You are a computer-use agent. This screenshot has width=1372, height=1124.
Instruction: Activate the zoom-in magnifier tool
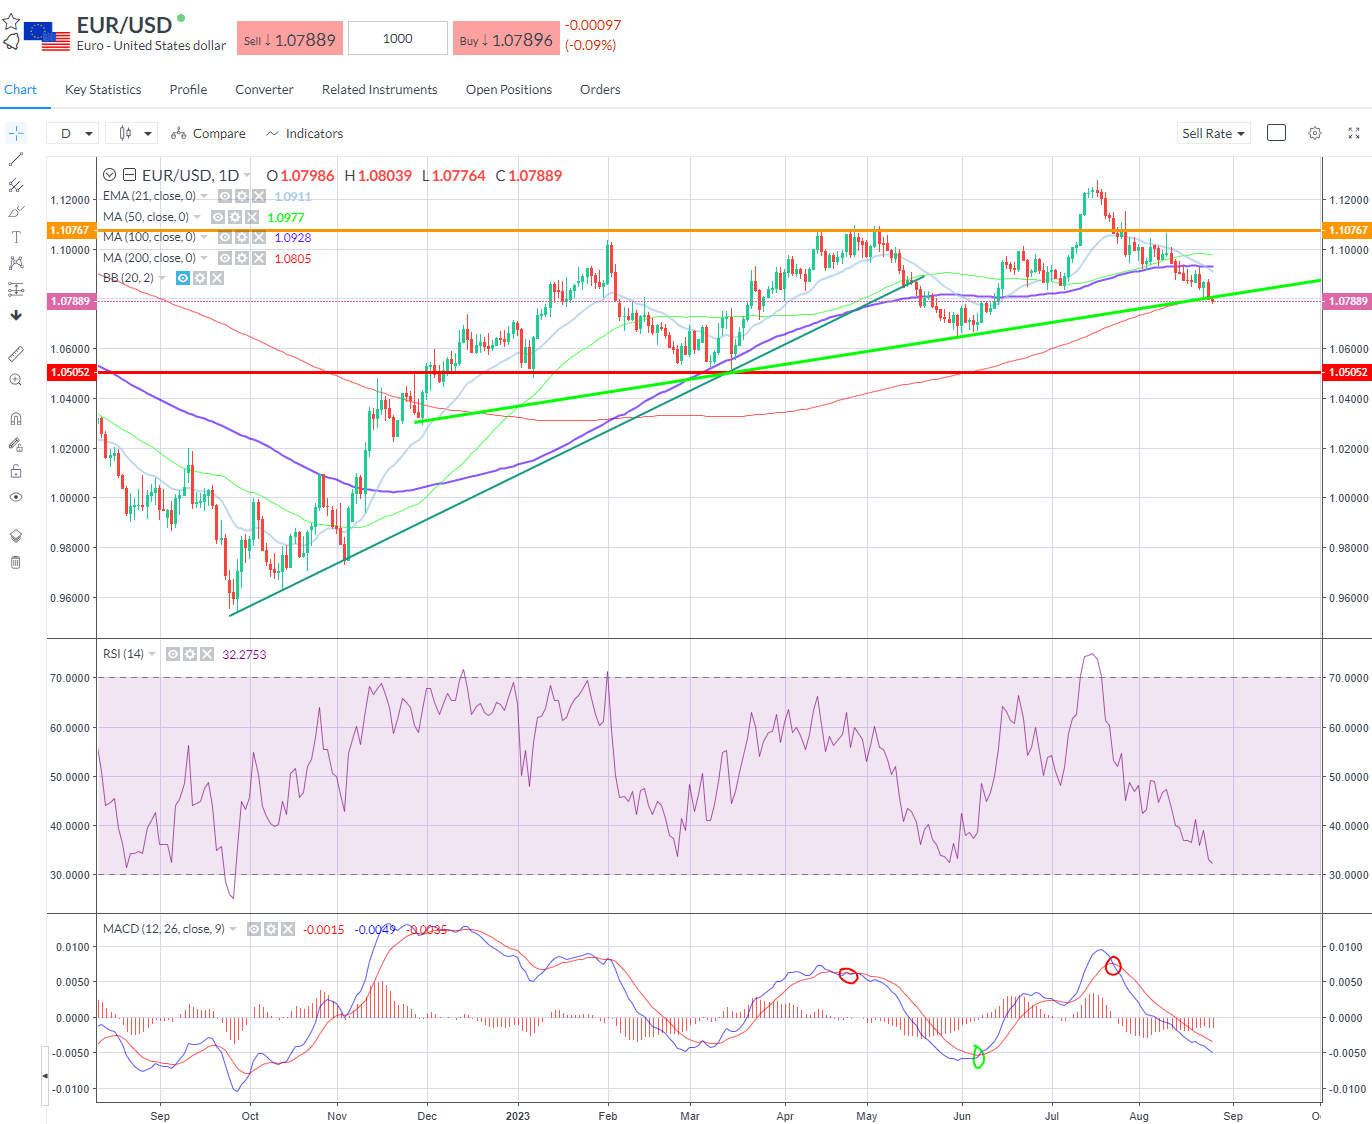(16, 379)
